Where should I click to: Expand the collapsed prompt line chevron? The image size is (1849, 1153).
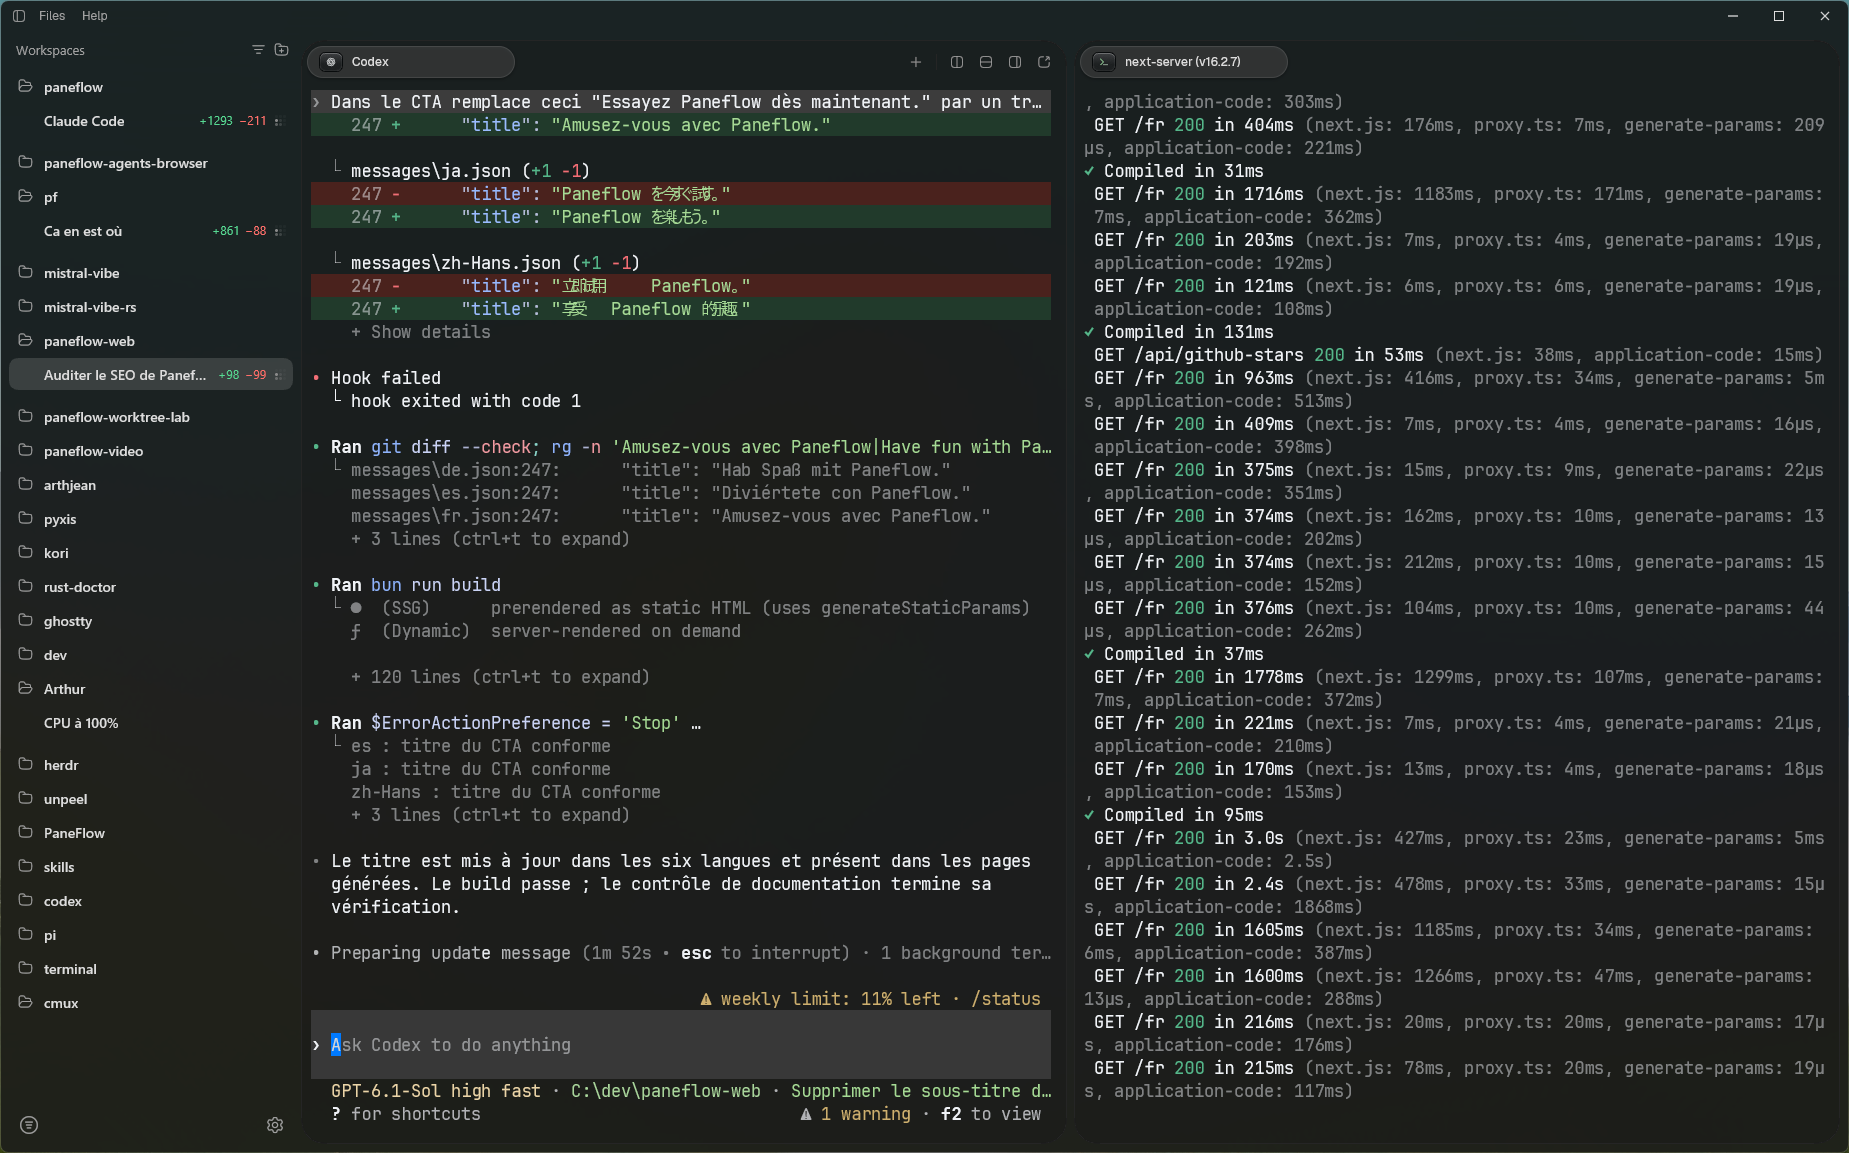click(x=317, y=102)
